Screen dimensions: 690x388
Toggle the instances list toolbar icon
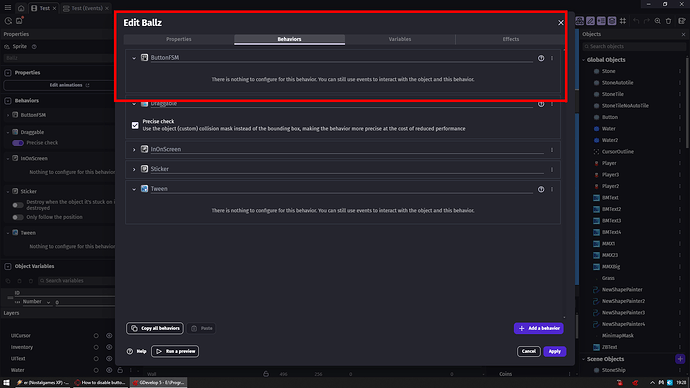pyautogui.click(x=601, y=21)
